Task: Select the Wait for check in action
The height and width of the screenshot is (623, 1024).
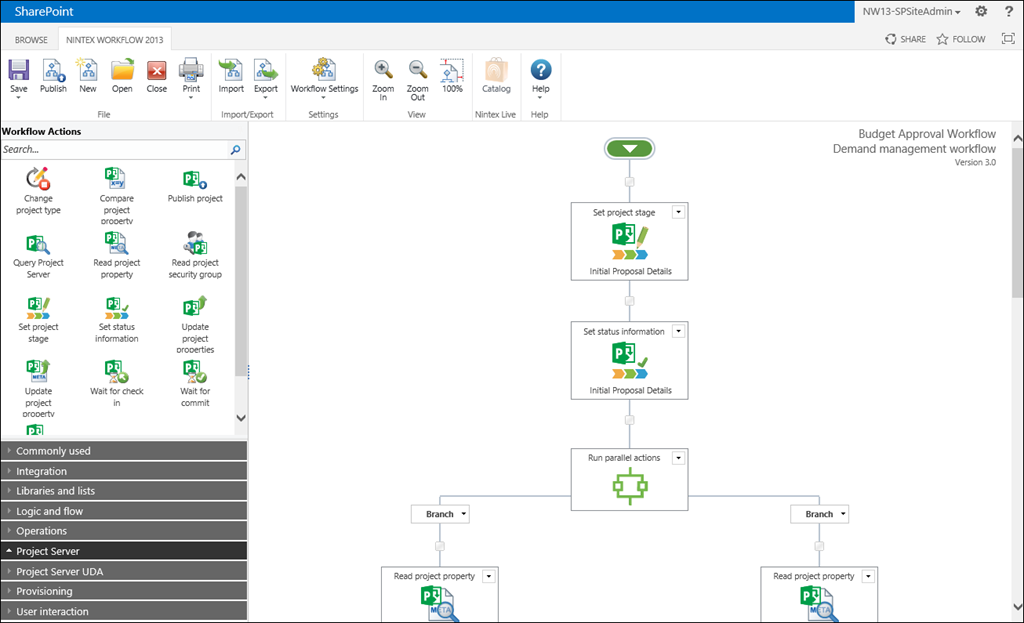Action: [116, 384]
